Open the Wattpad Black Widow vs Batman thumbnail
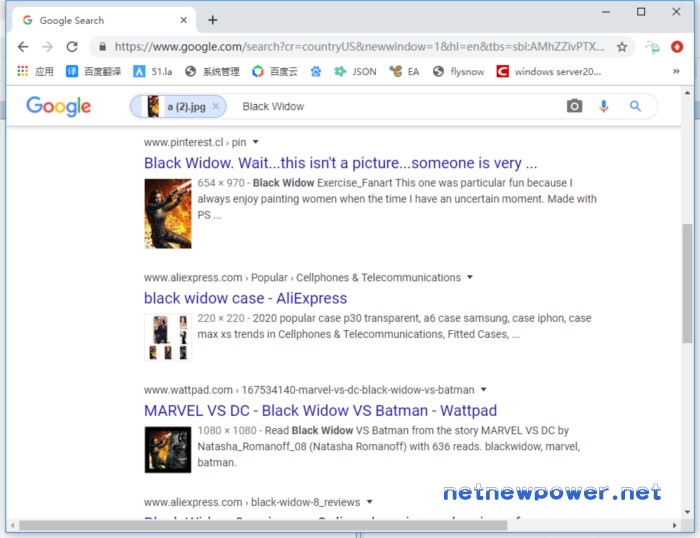The height and width of the screenshot is (538, 700). pos(168,450)
